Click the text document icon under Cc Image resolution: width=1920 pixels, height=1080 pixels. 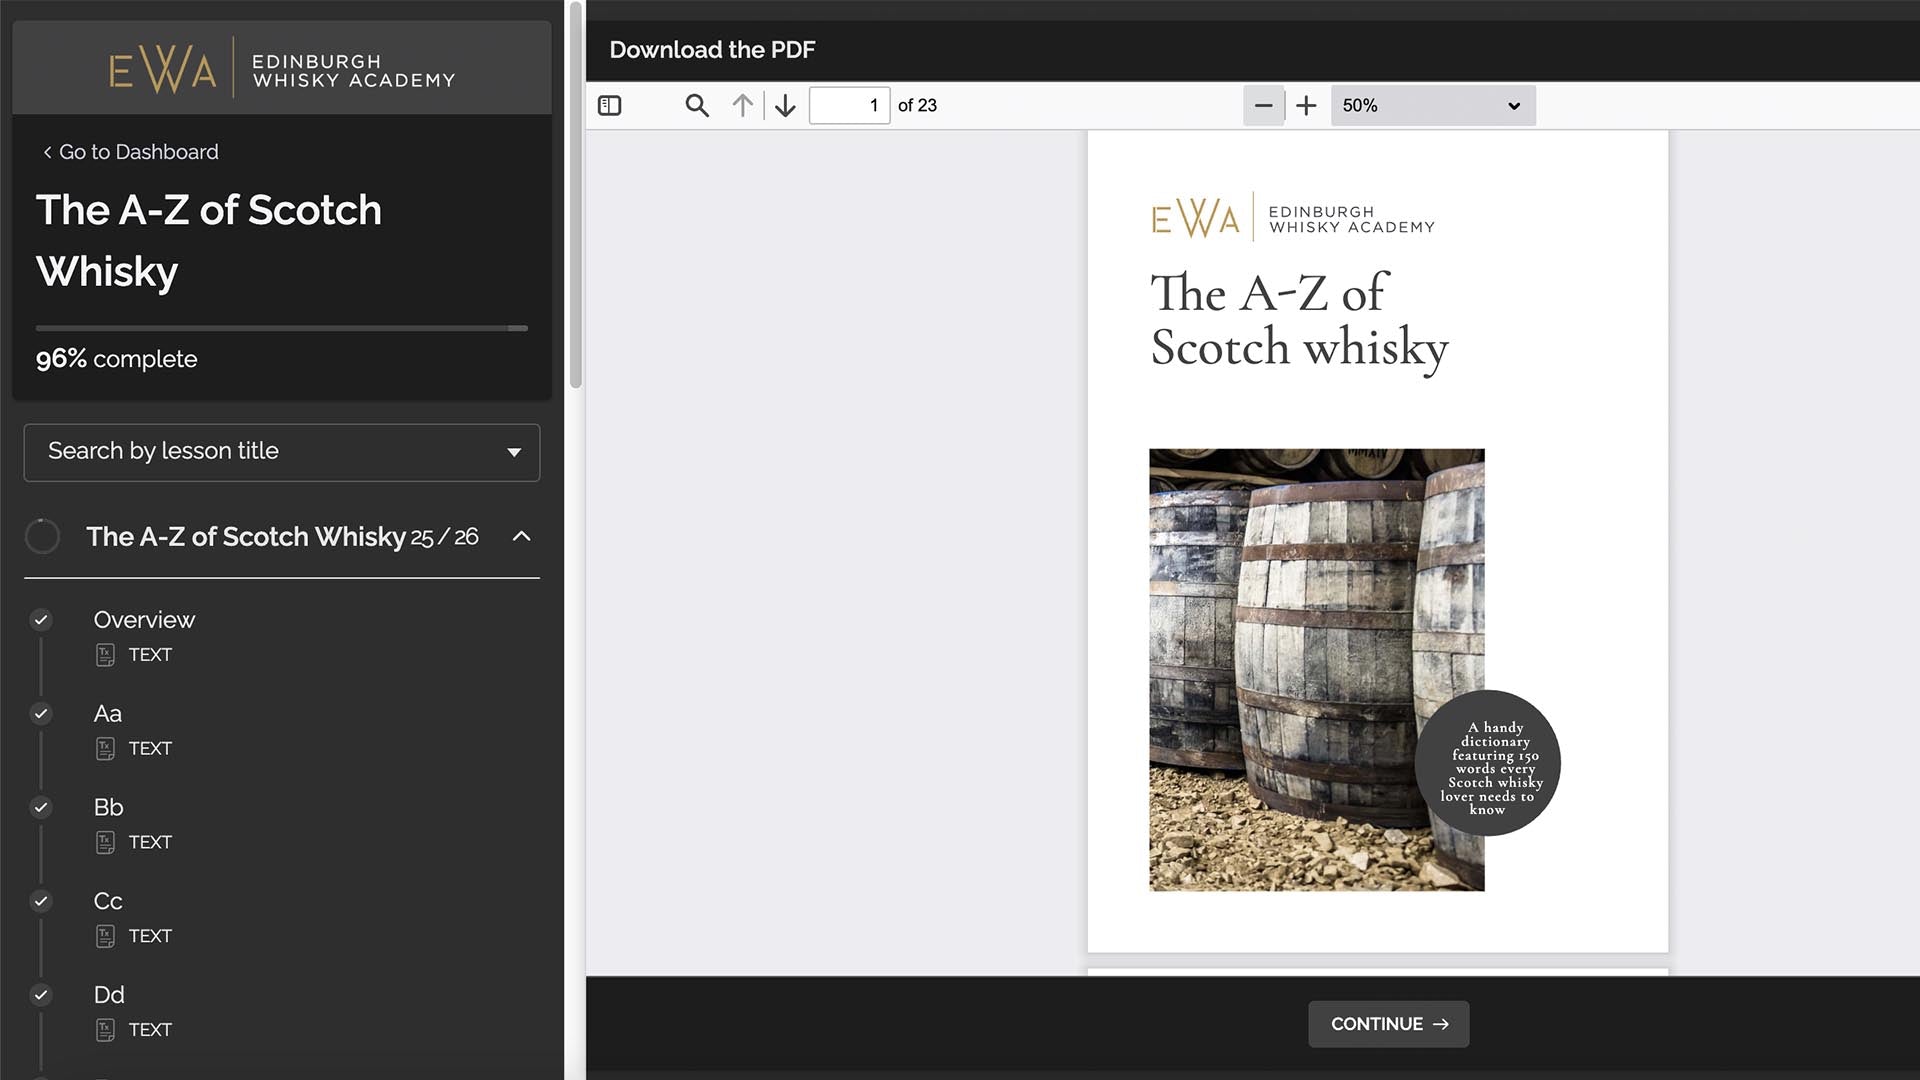click(x=105, y=936)
